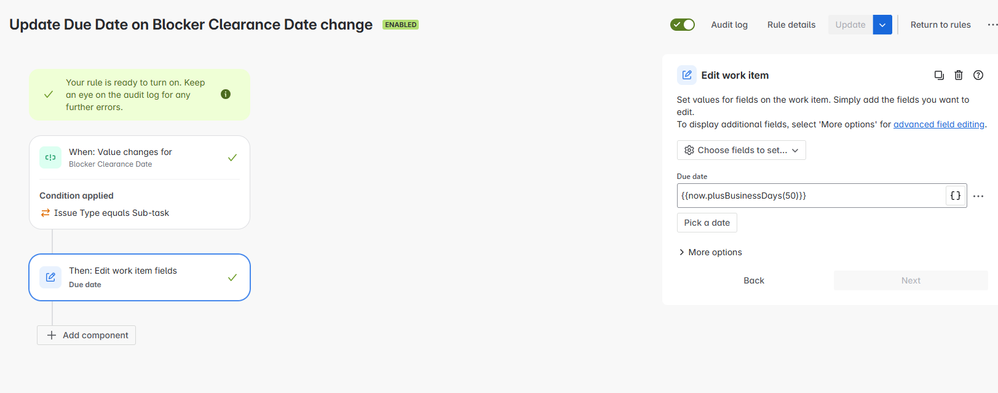
Task: Open the Due date field options ellipsis
Action: point(979,196)
